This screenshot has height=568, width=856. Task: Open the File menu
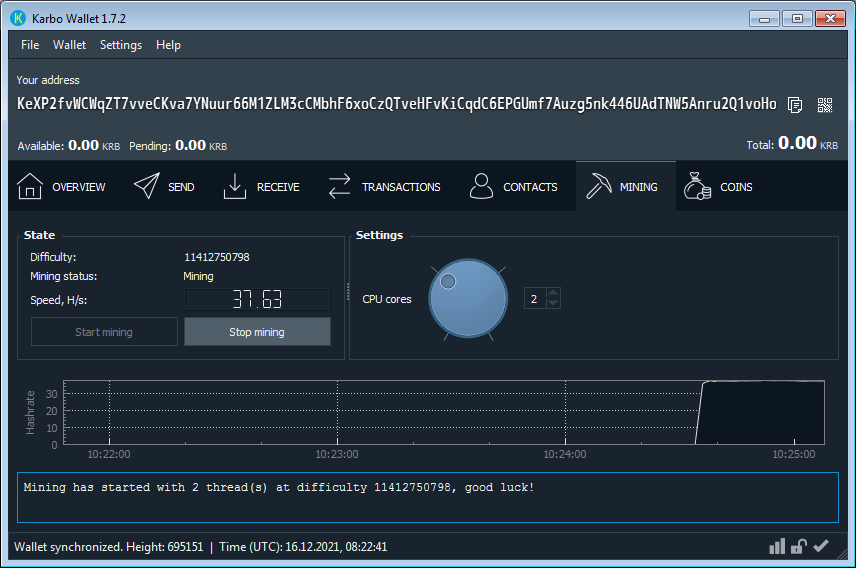pos(30,45)
